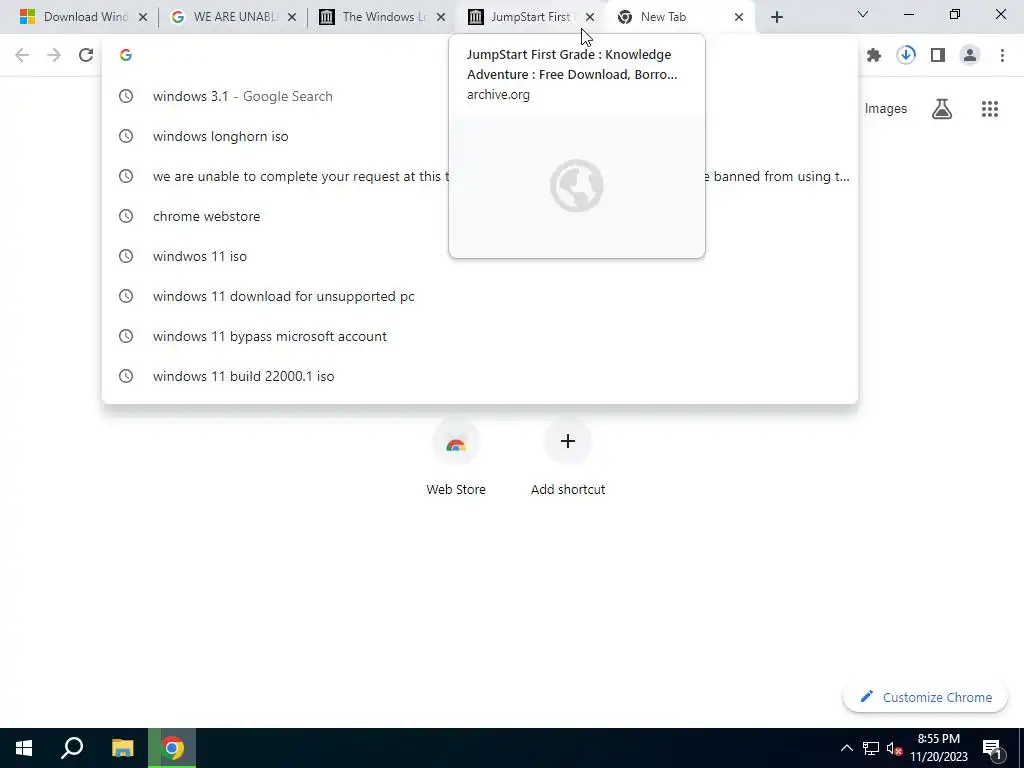
Task: Open Search Labs flask icon
Action: click(942, 108)
